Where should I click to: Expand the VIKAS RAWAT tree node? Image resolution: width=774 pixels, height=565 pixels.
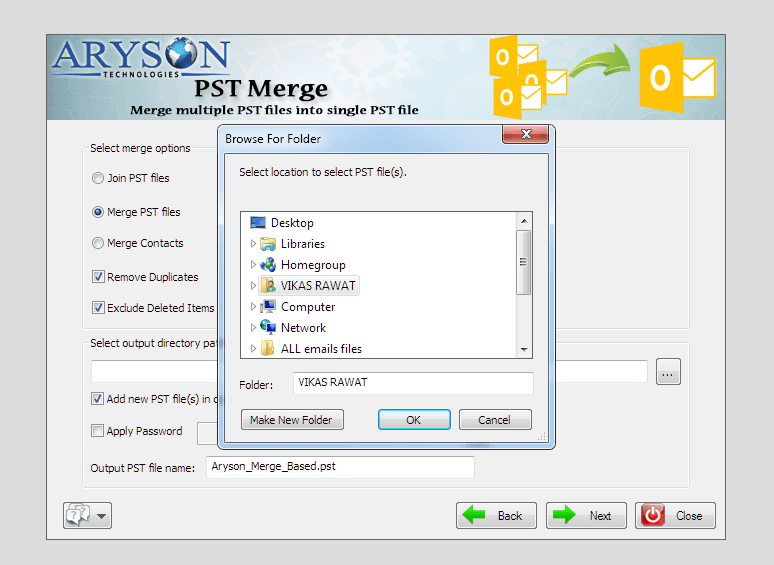253,286
